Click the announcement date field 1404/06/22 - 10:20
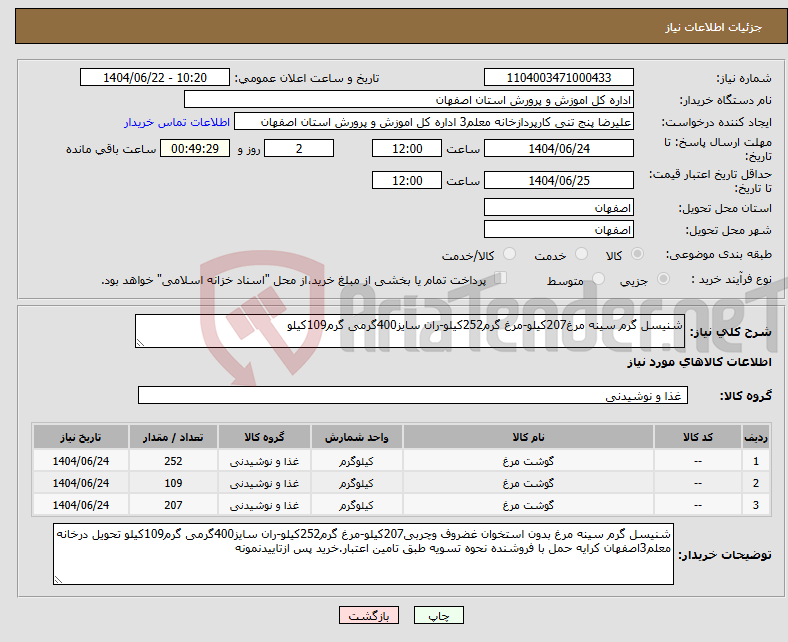Screen dimensions: 788x642 (155, 77)
